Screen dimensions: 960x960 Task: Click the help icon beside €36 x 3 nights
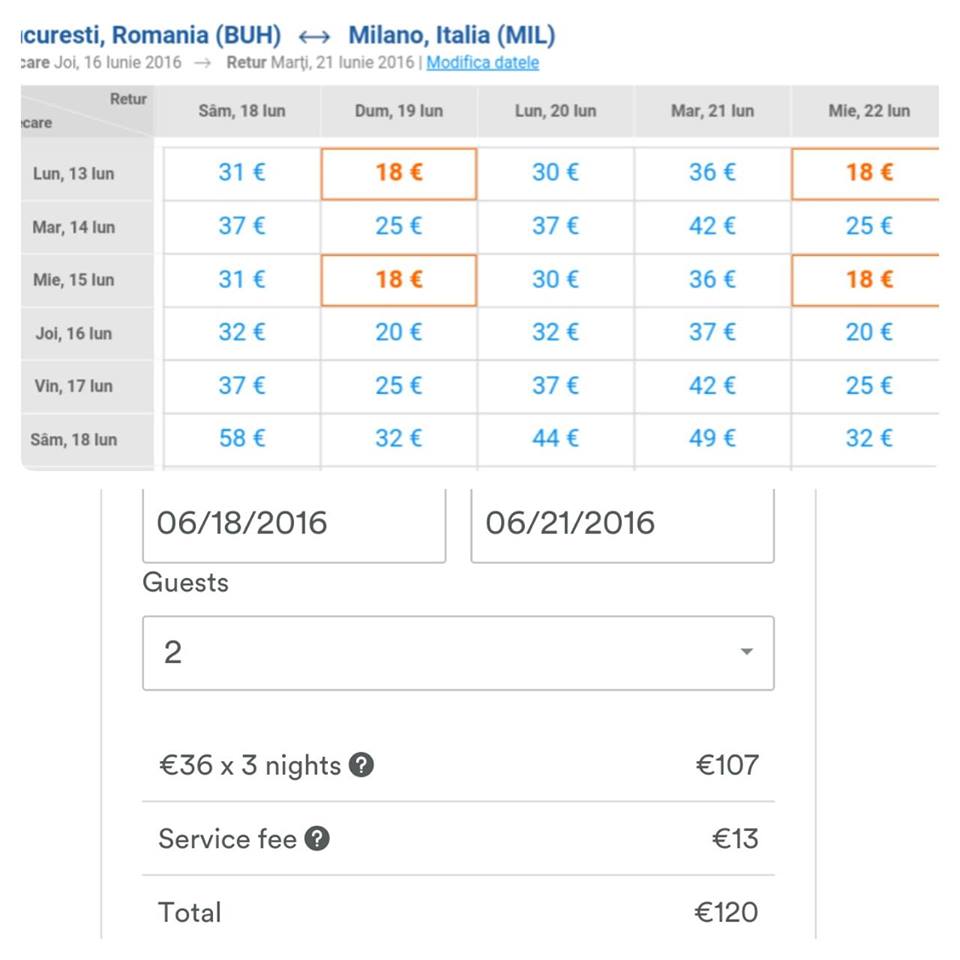[x=363, y=766]
